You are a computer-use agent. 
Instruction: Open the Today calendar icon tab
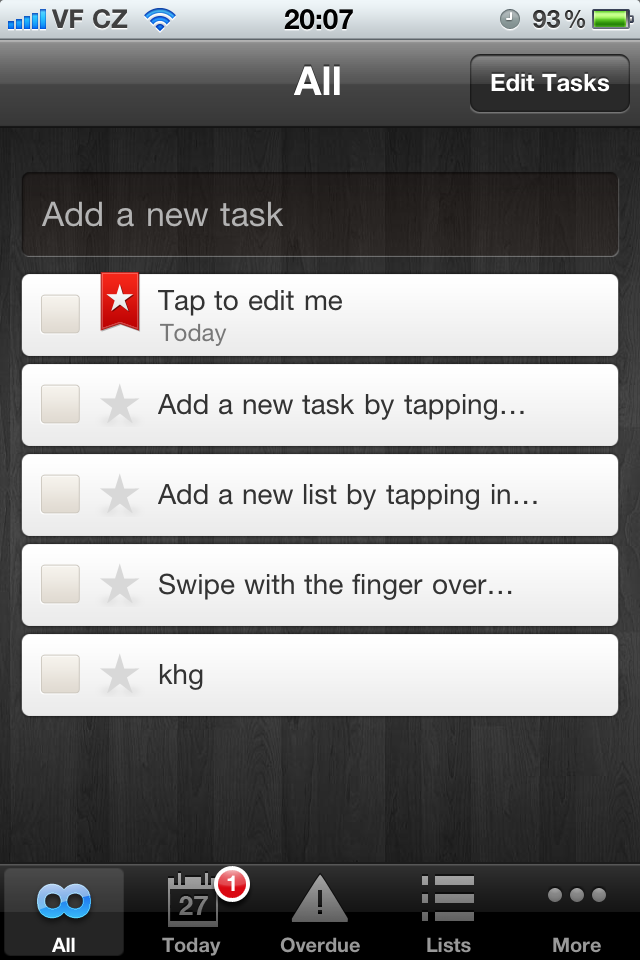pos(192,913)
